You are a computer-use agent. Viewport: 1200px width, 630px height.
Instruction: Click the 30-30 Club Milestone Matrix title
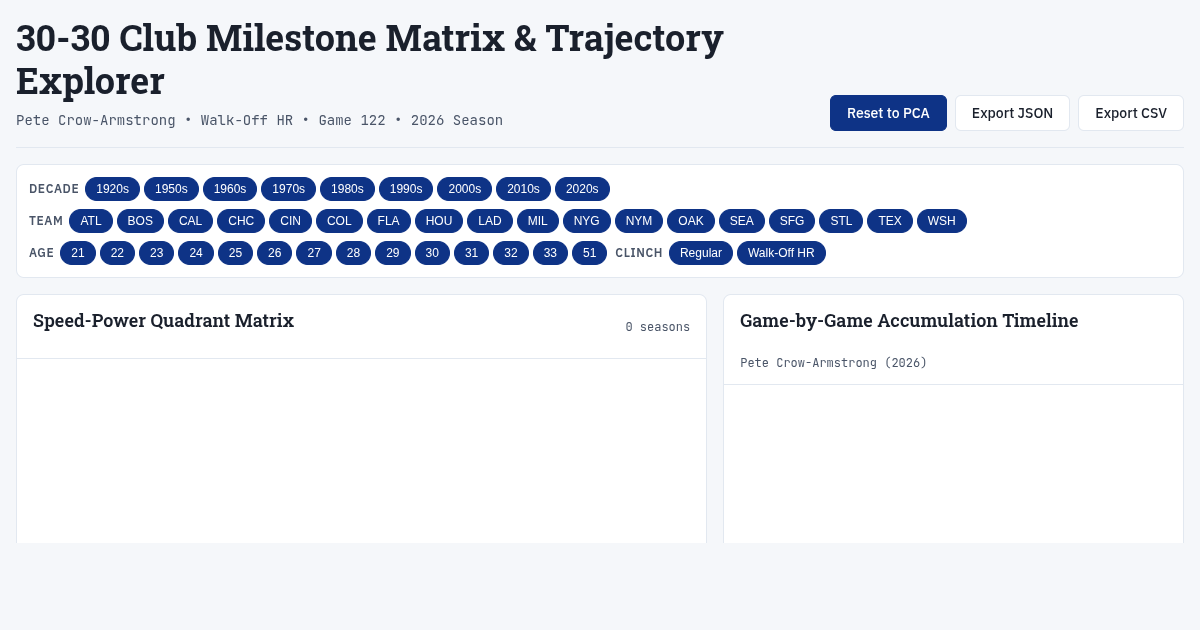[370, 59]
